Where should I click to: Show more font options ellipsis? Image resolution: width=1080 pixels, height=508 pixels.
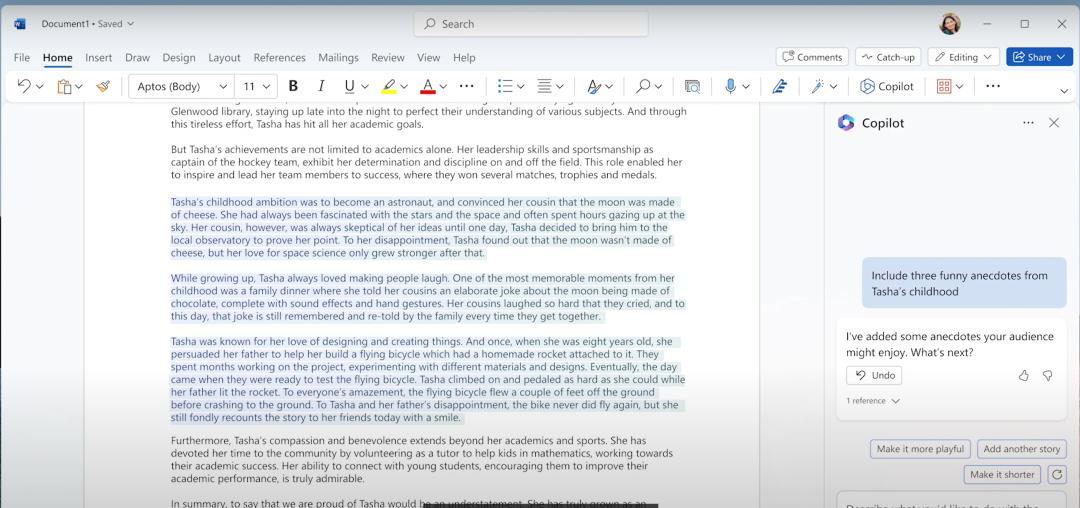click(x=466, y=86)
